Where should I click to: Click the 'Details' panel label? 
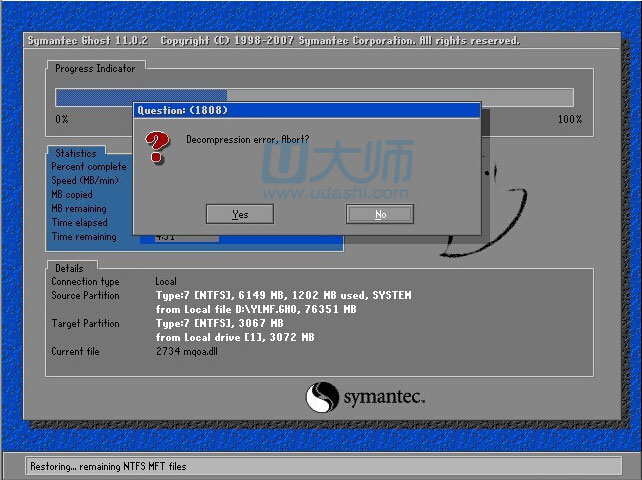click(x=69, y=268)
